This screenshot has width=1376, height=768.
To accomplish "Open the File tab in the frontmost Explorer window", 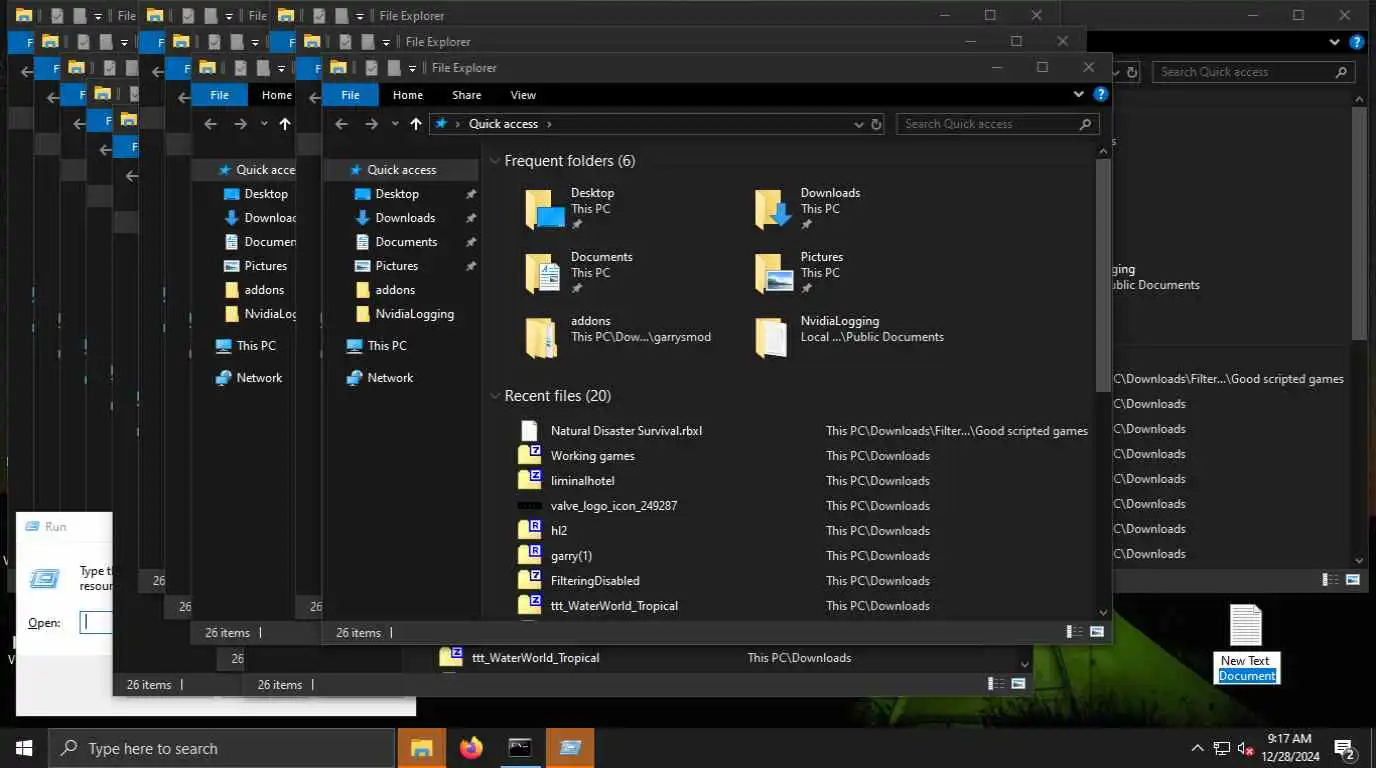I will 351,95.
